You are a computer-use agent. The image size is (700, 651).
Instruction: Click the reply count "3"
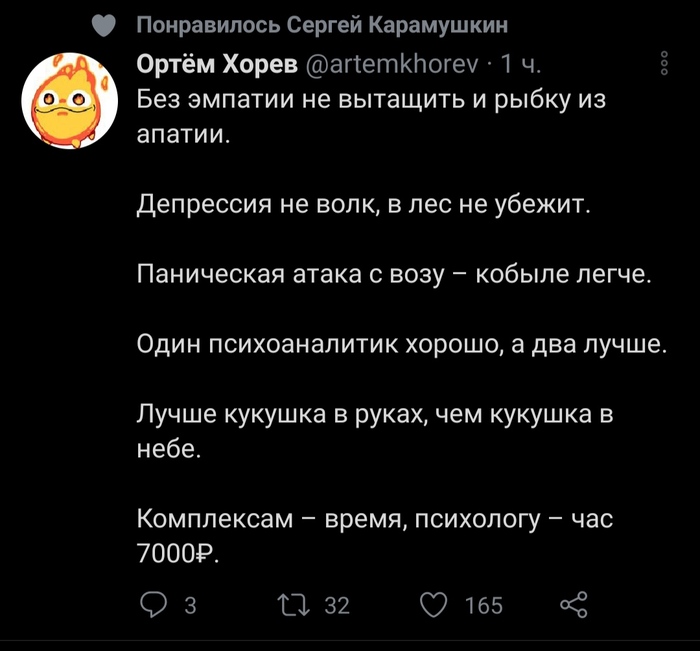pyautogui.click(x=190, y=606)
